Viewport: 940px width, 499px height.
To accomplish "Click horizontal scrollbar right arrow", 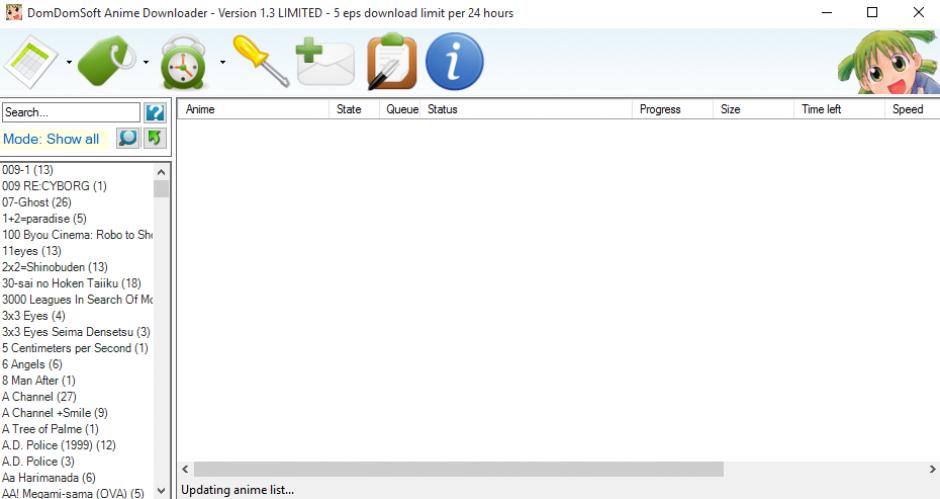I will click(933, 469).
